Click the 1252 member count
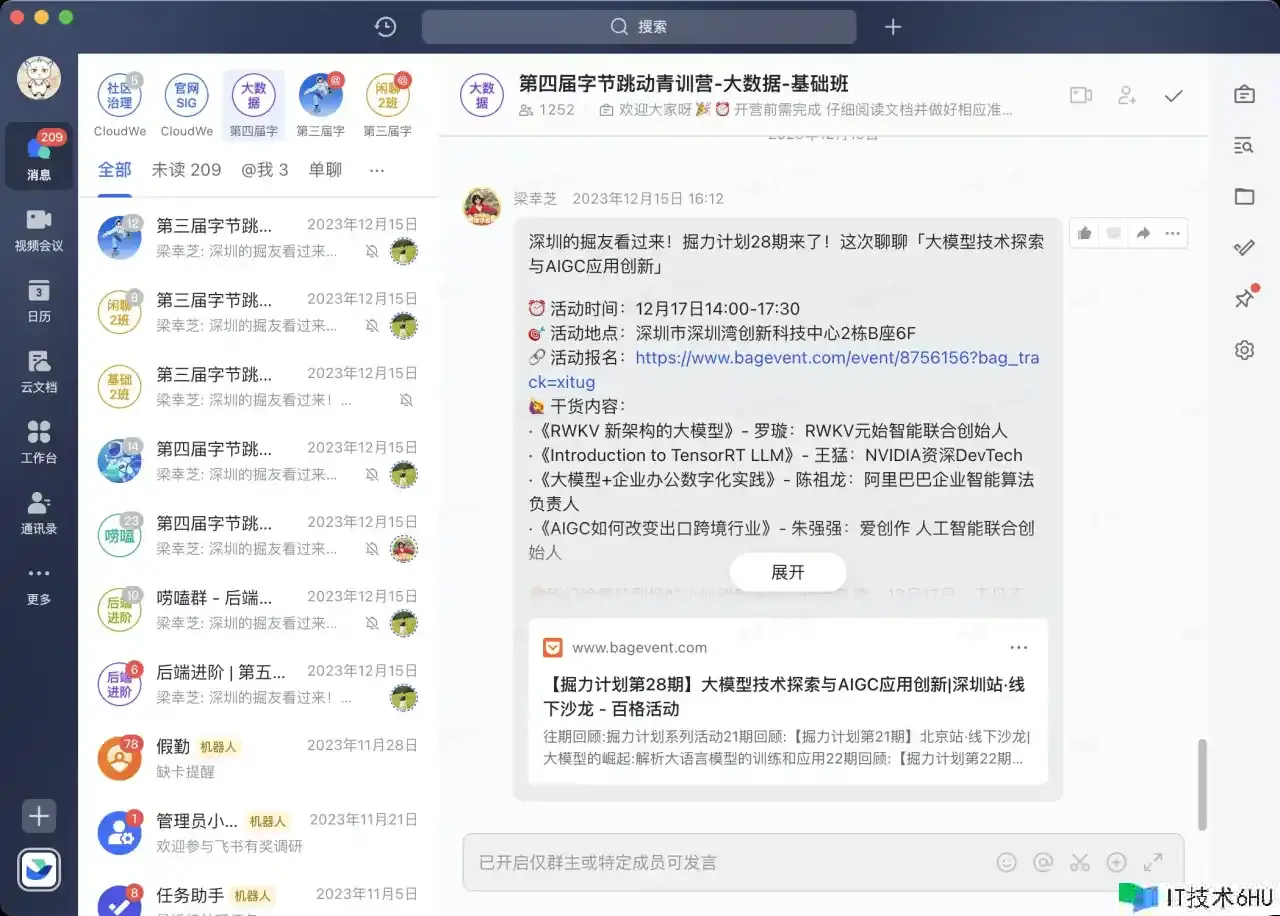 point(547,110)
